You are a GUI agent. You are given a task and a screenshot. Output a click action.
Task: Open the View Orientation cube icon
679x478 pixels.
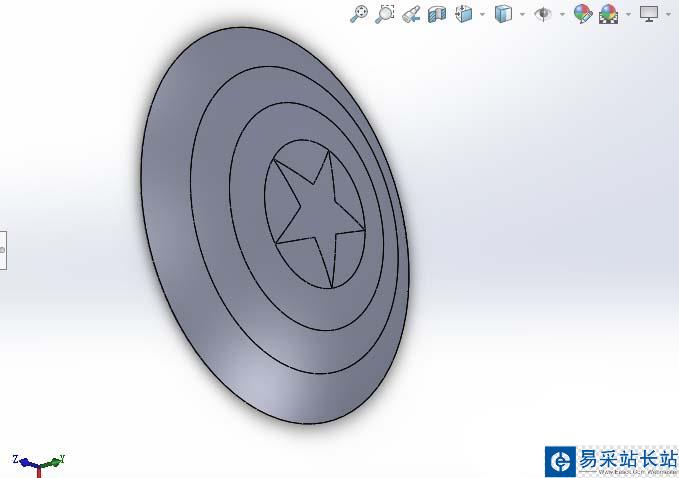(x=464, y=14)
